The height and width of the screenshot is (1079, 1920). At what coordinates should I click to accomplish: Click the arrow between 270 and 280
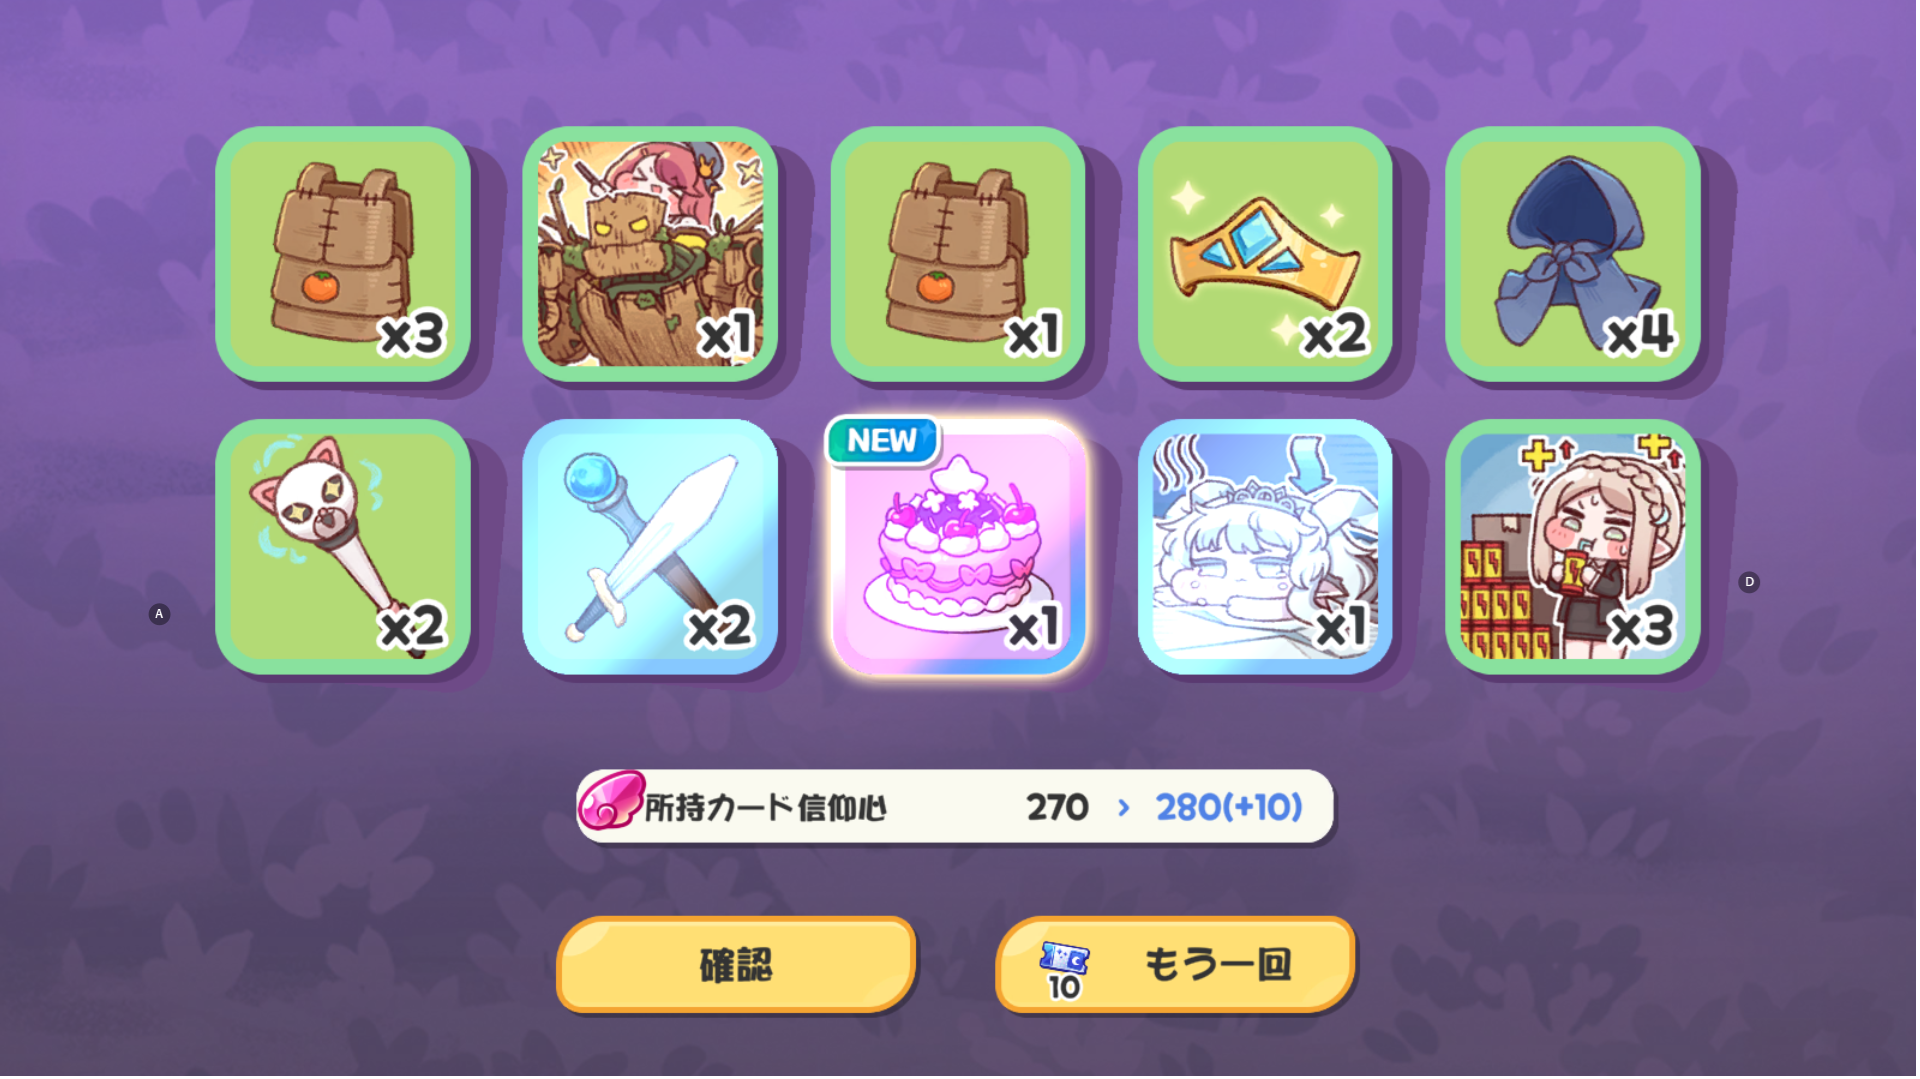[x=1123, y=807]
